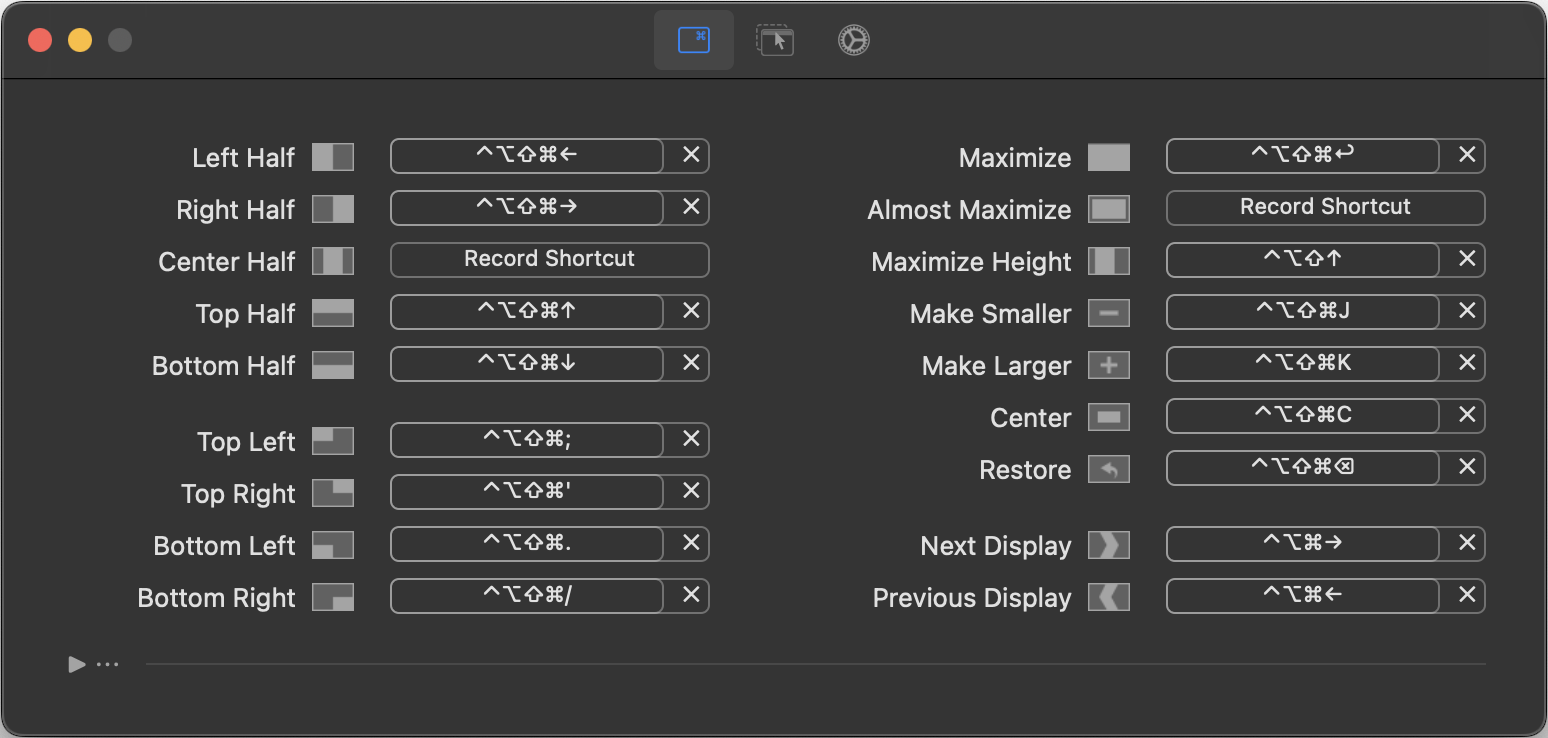Click the Left Half layout icon

coord(332,157)
